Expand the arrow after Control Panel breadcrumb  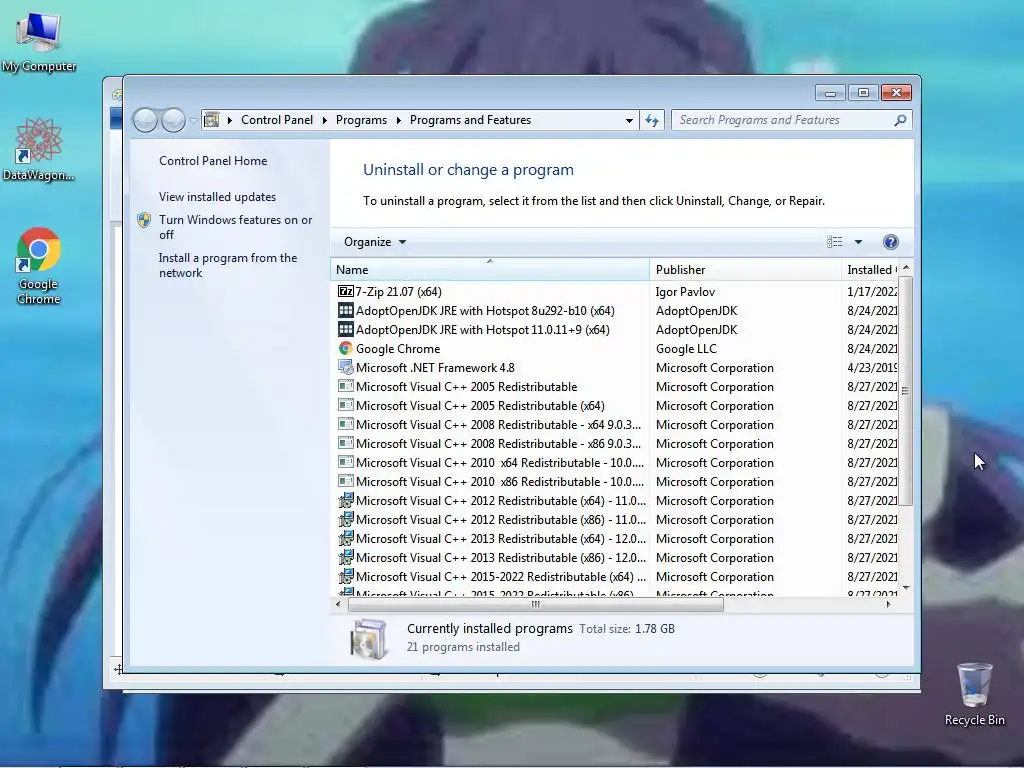(x=325, y=120)
